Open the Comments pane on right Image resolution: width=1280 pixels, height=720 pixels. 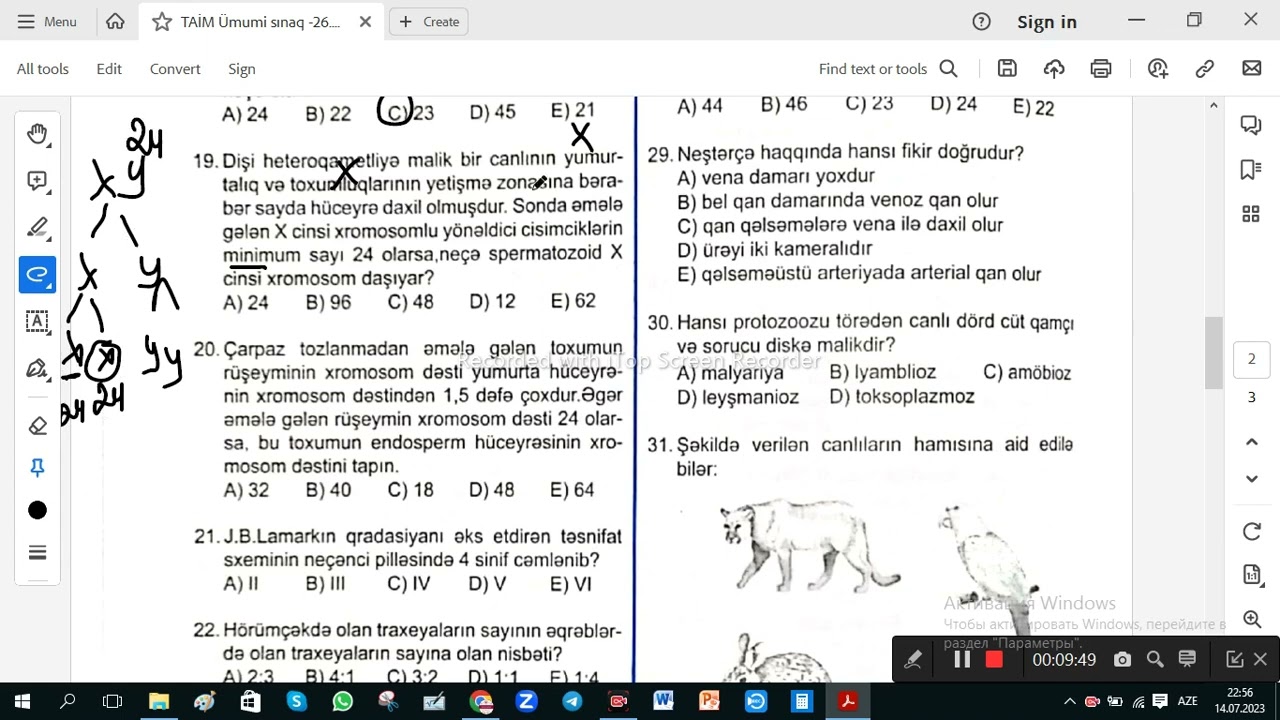(x=1251, y=125)
